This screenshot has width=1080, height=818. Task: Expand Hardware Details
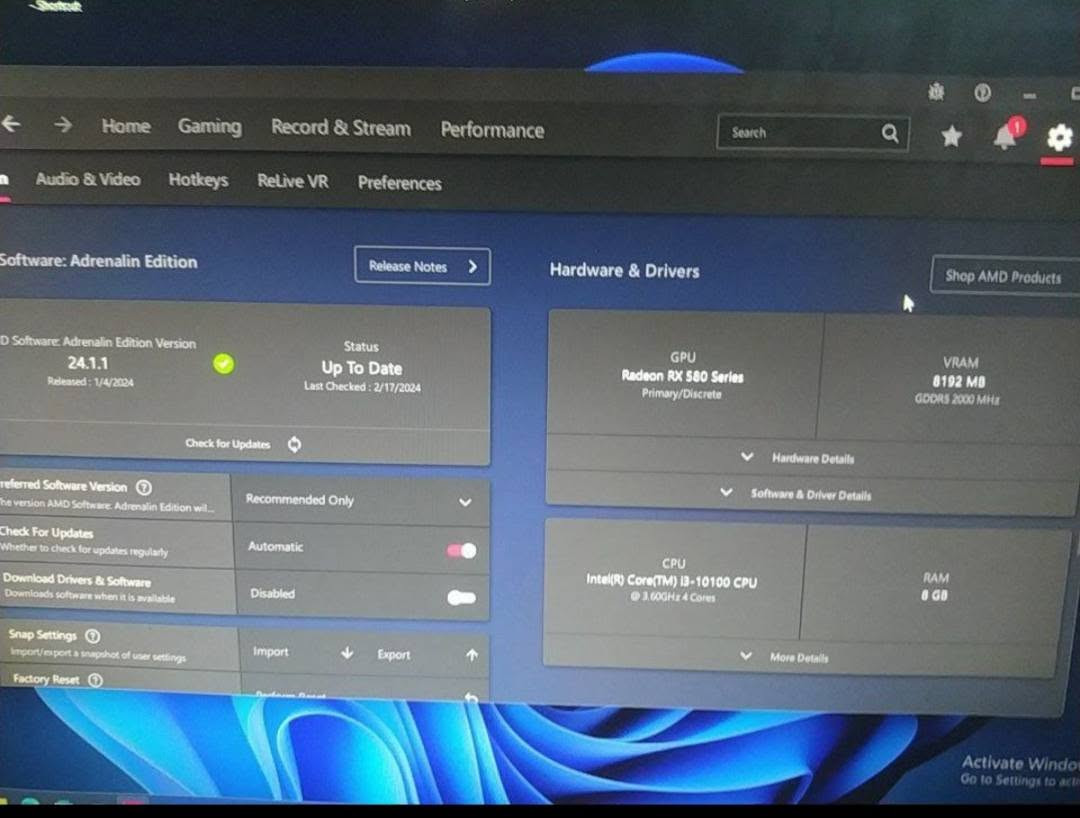799,458
